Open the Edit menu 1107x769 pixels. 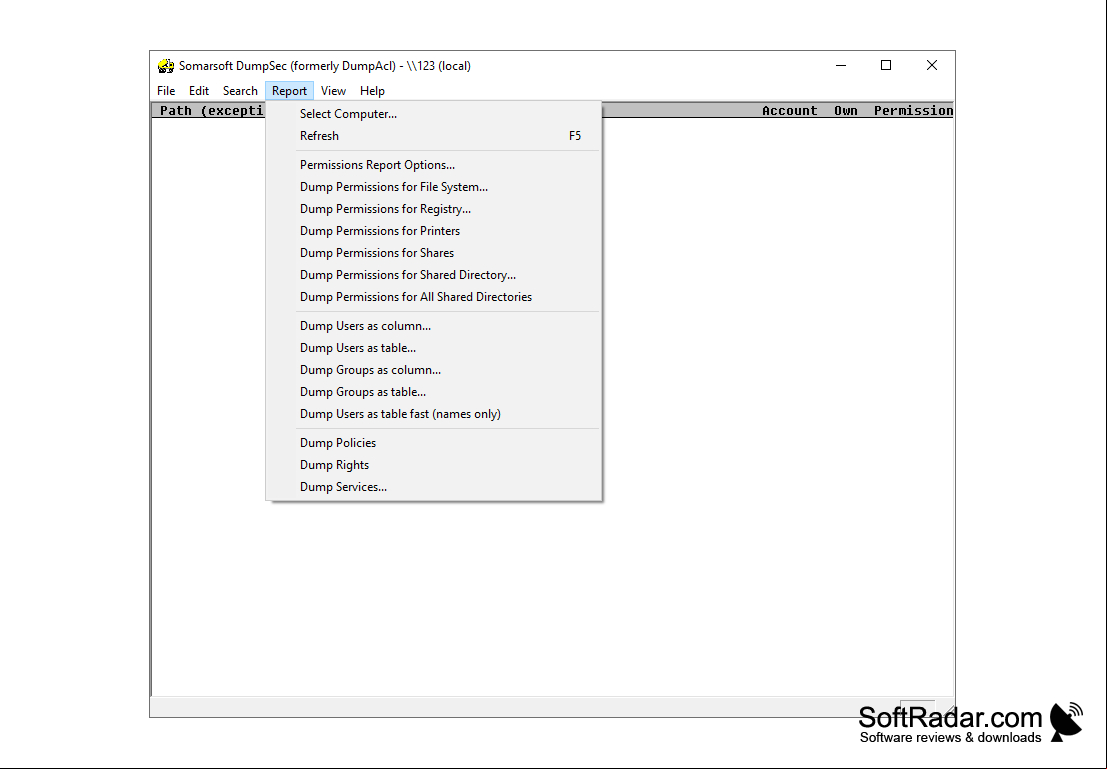tap(198, 90)
